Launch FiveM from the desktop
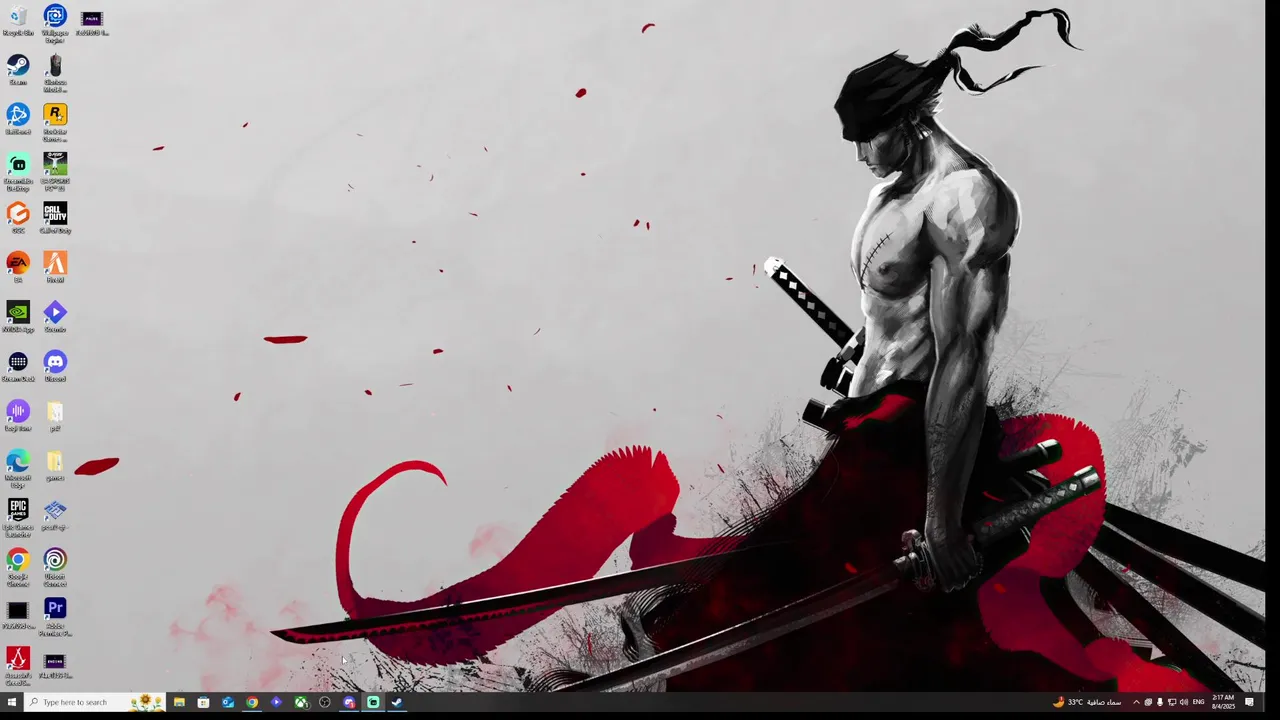Viewport: 1280px width, 720px height. pyautogui.click(x=55, y=267)
